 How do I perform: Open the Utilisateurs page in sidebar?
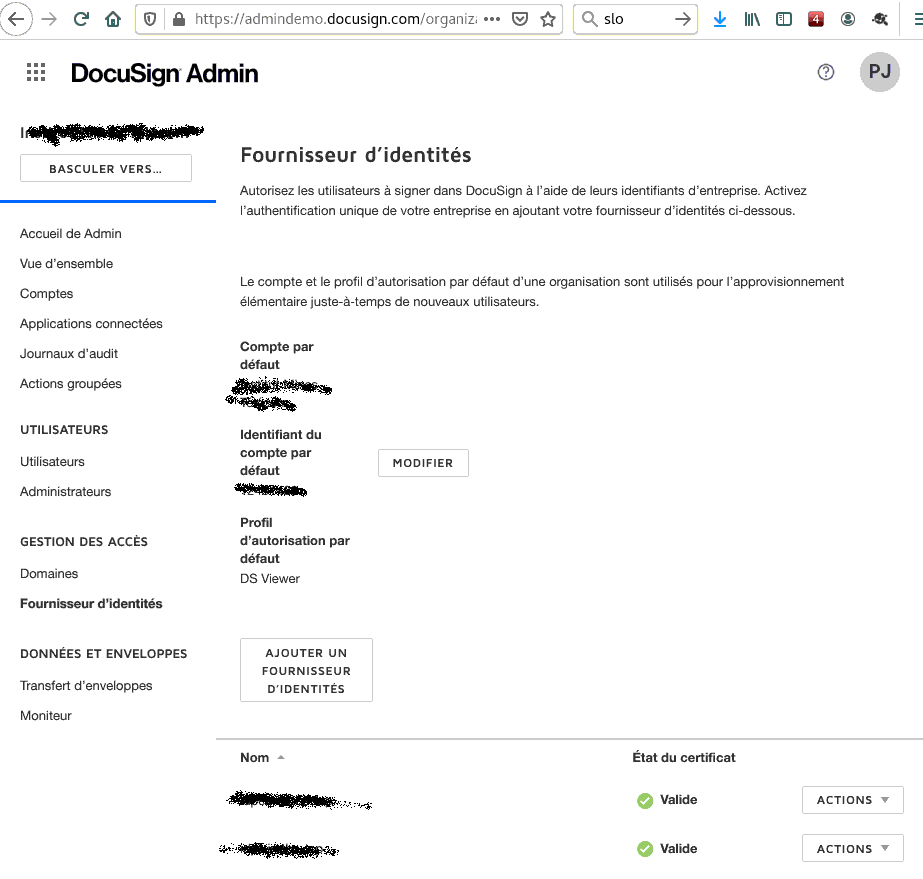click(52, 462)
